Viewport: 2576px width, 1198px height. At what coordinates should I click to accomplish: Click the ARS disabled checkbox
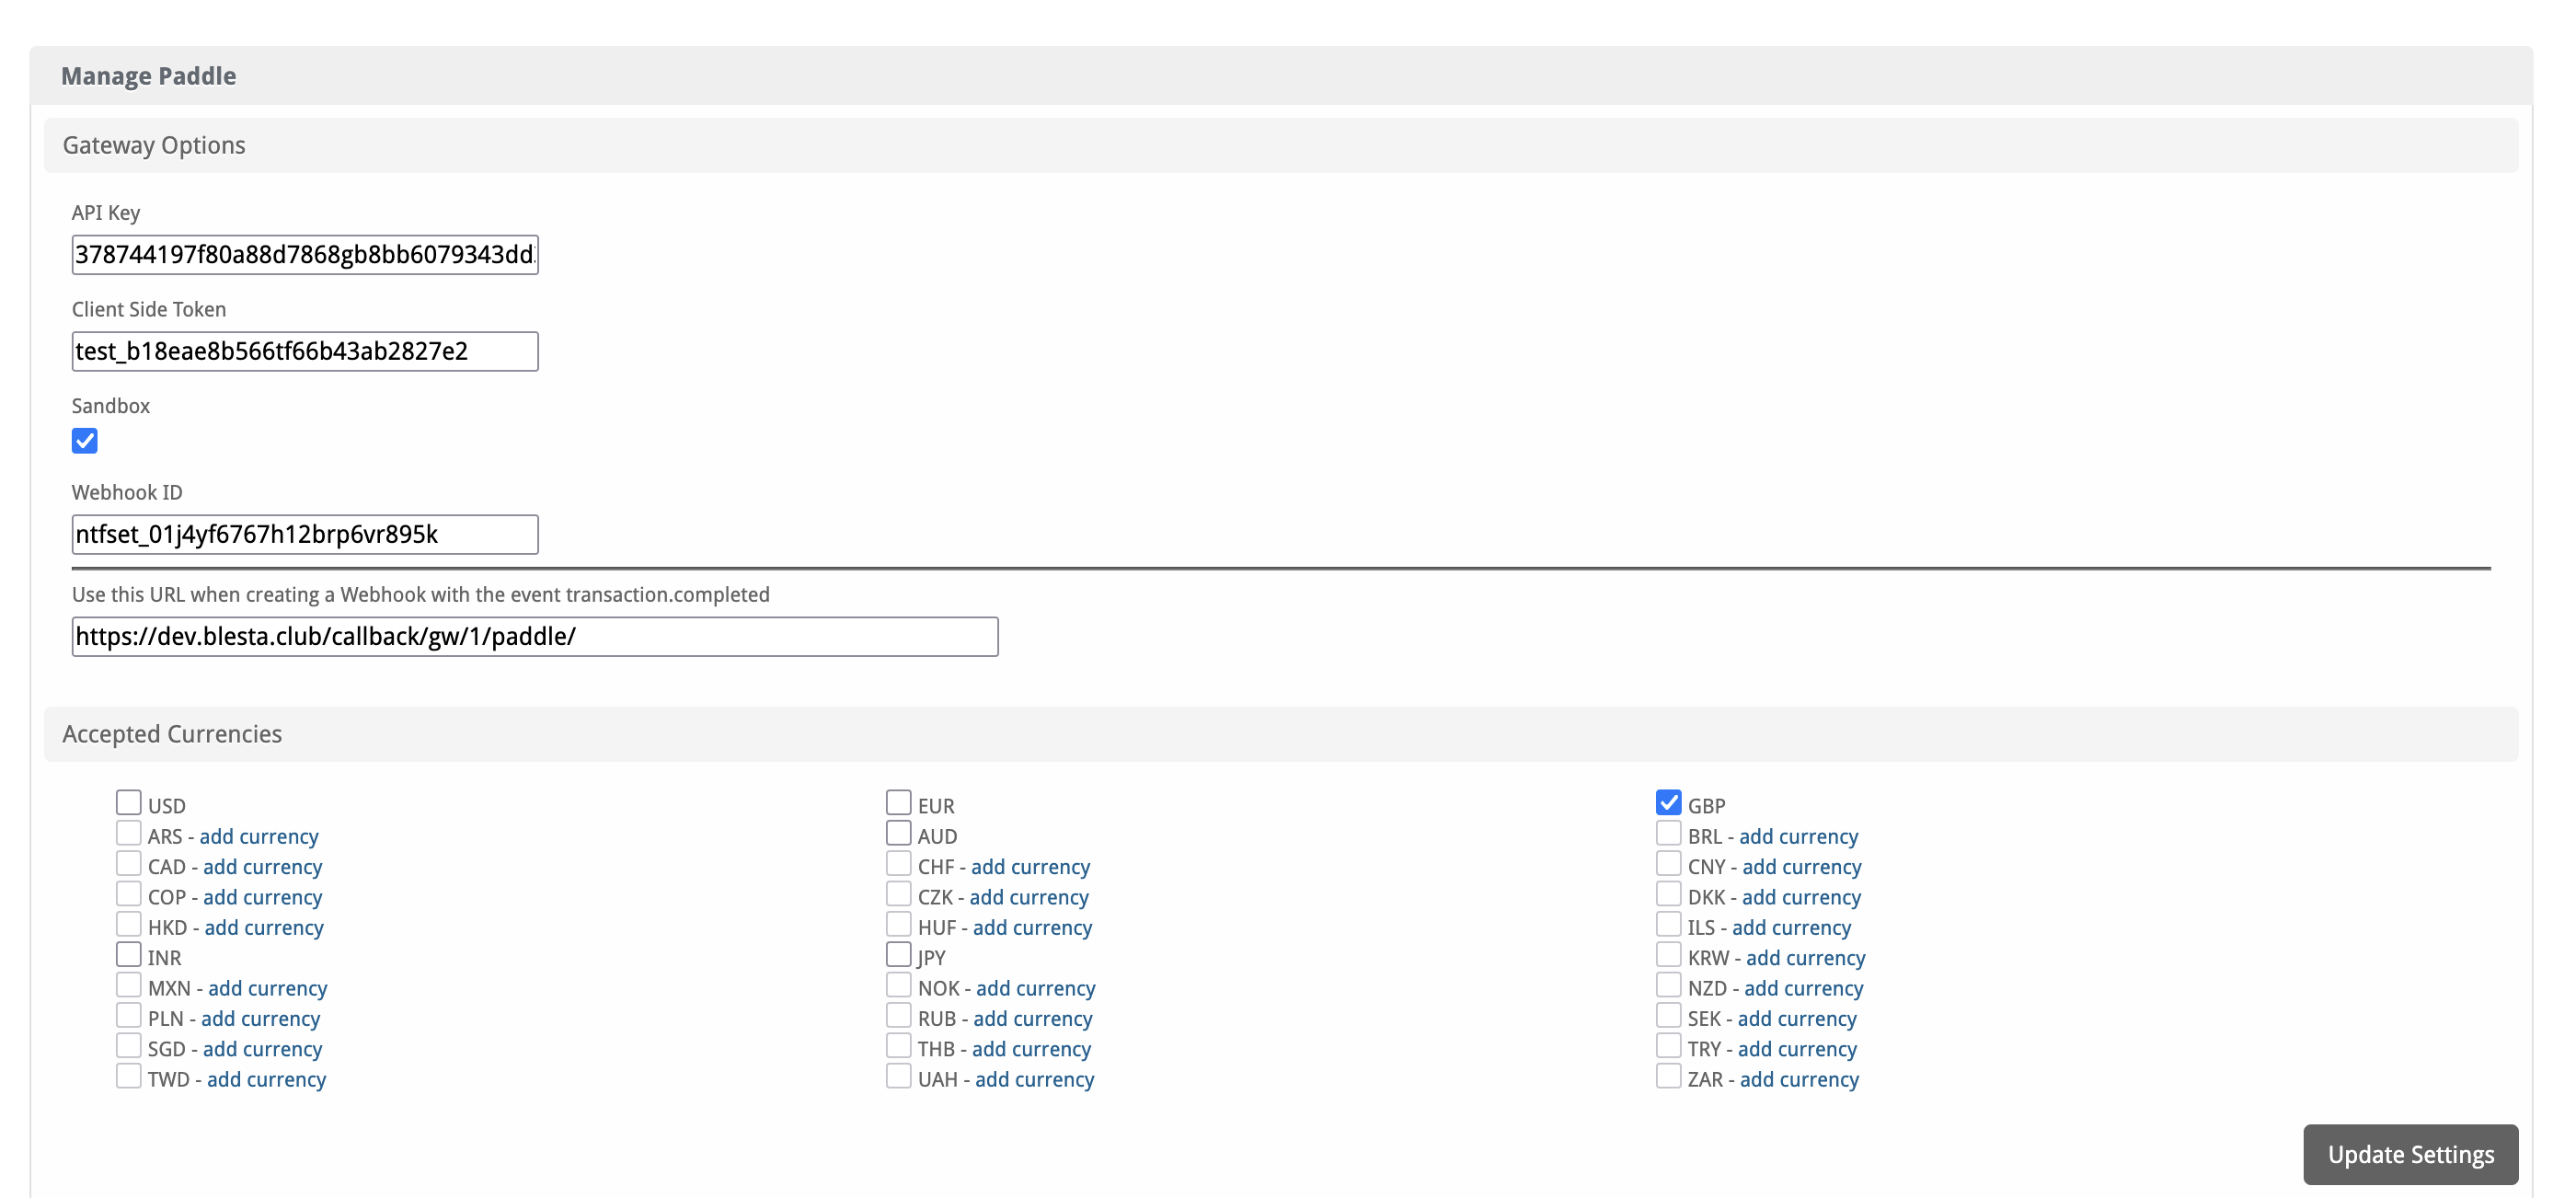[x=128, y=833]
